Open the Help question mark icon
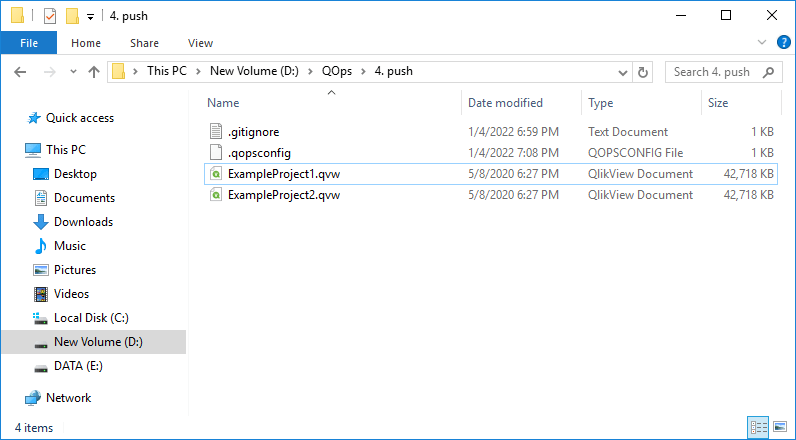This screenshot has height=440, width=796. (783, 43)
